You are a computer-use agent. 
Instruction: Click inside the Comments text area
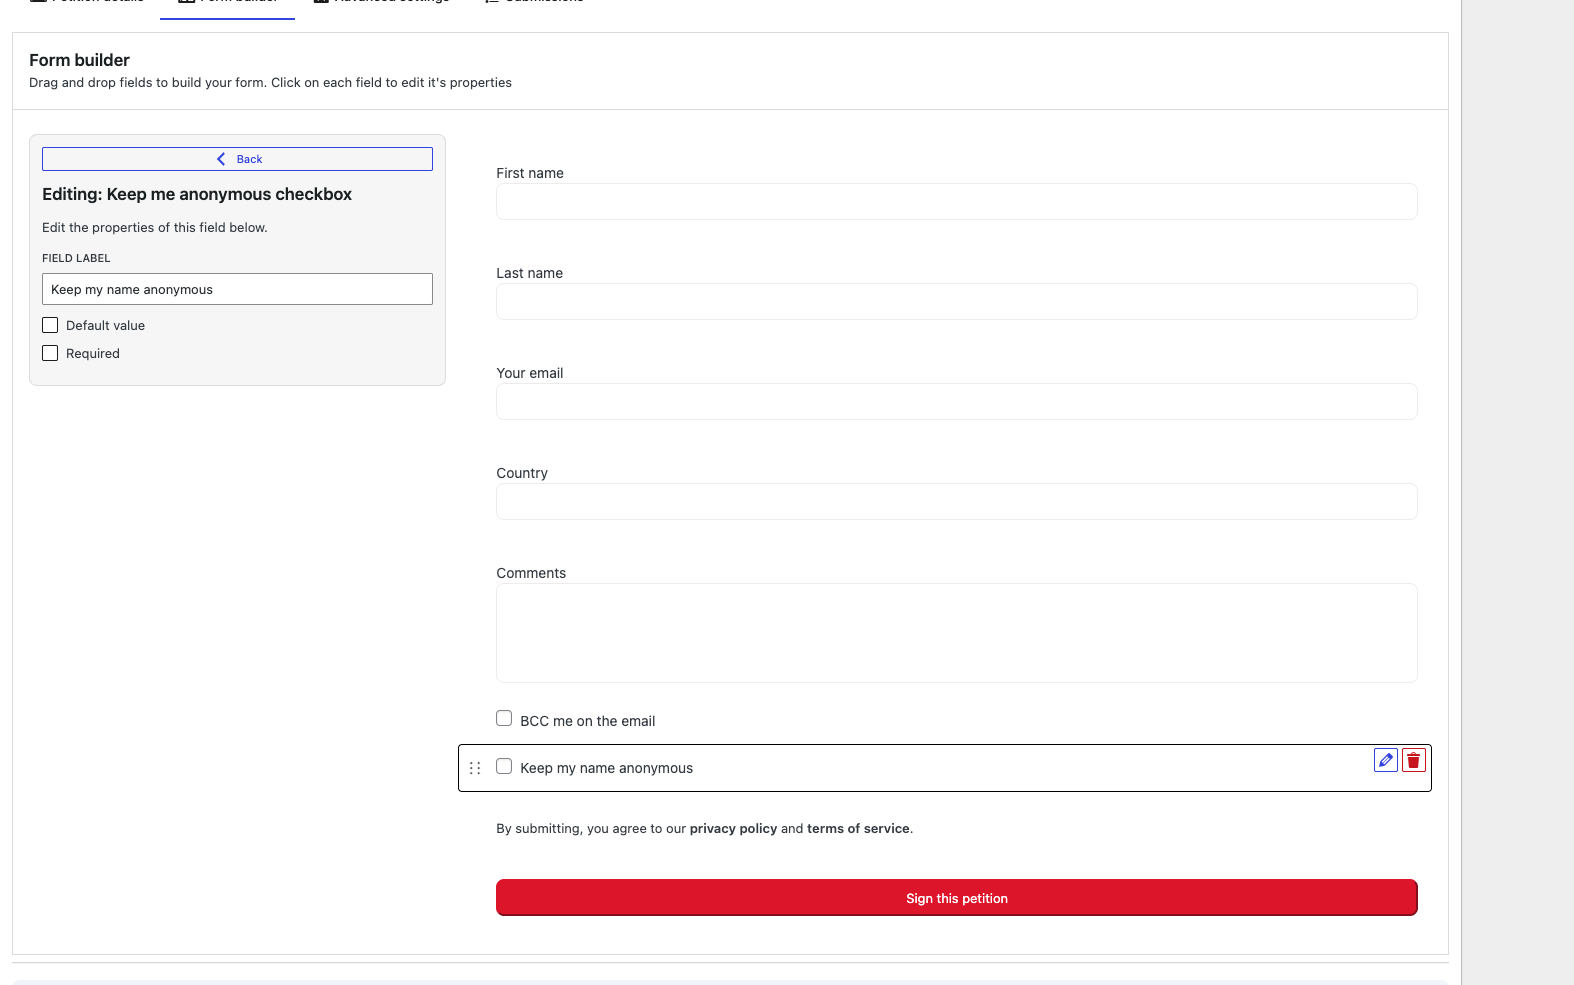point(956,632)
